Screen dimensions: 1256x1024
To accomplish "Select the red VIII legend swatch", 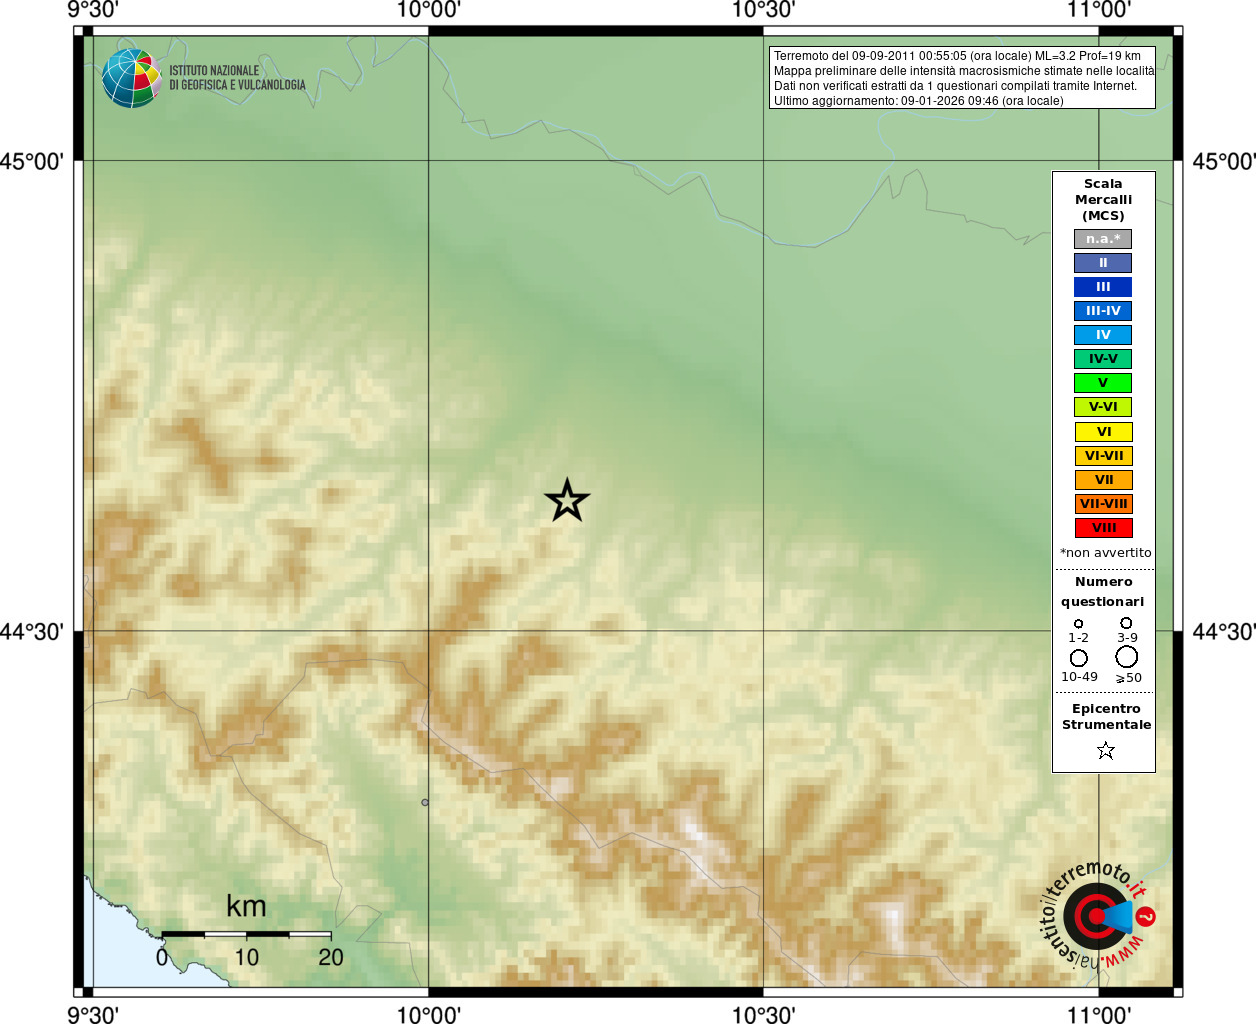I will 1104,528.
